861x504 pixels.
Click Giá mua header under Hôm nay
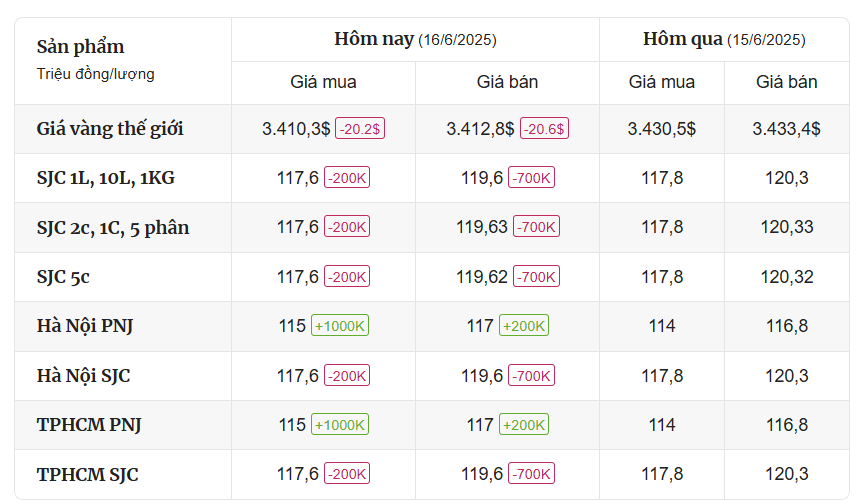pyautogui.click(x=323, y=82)
